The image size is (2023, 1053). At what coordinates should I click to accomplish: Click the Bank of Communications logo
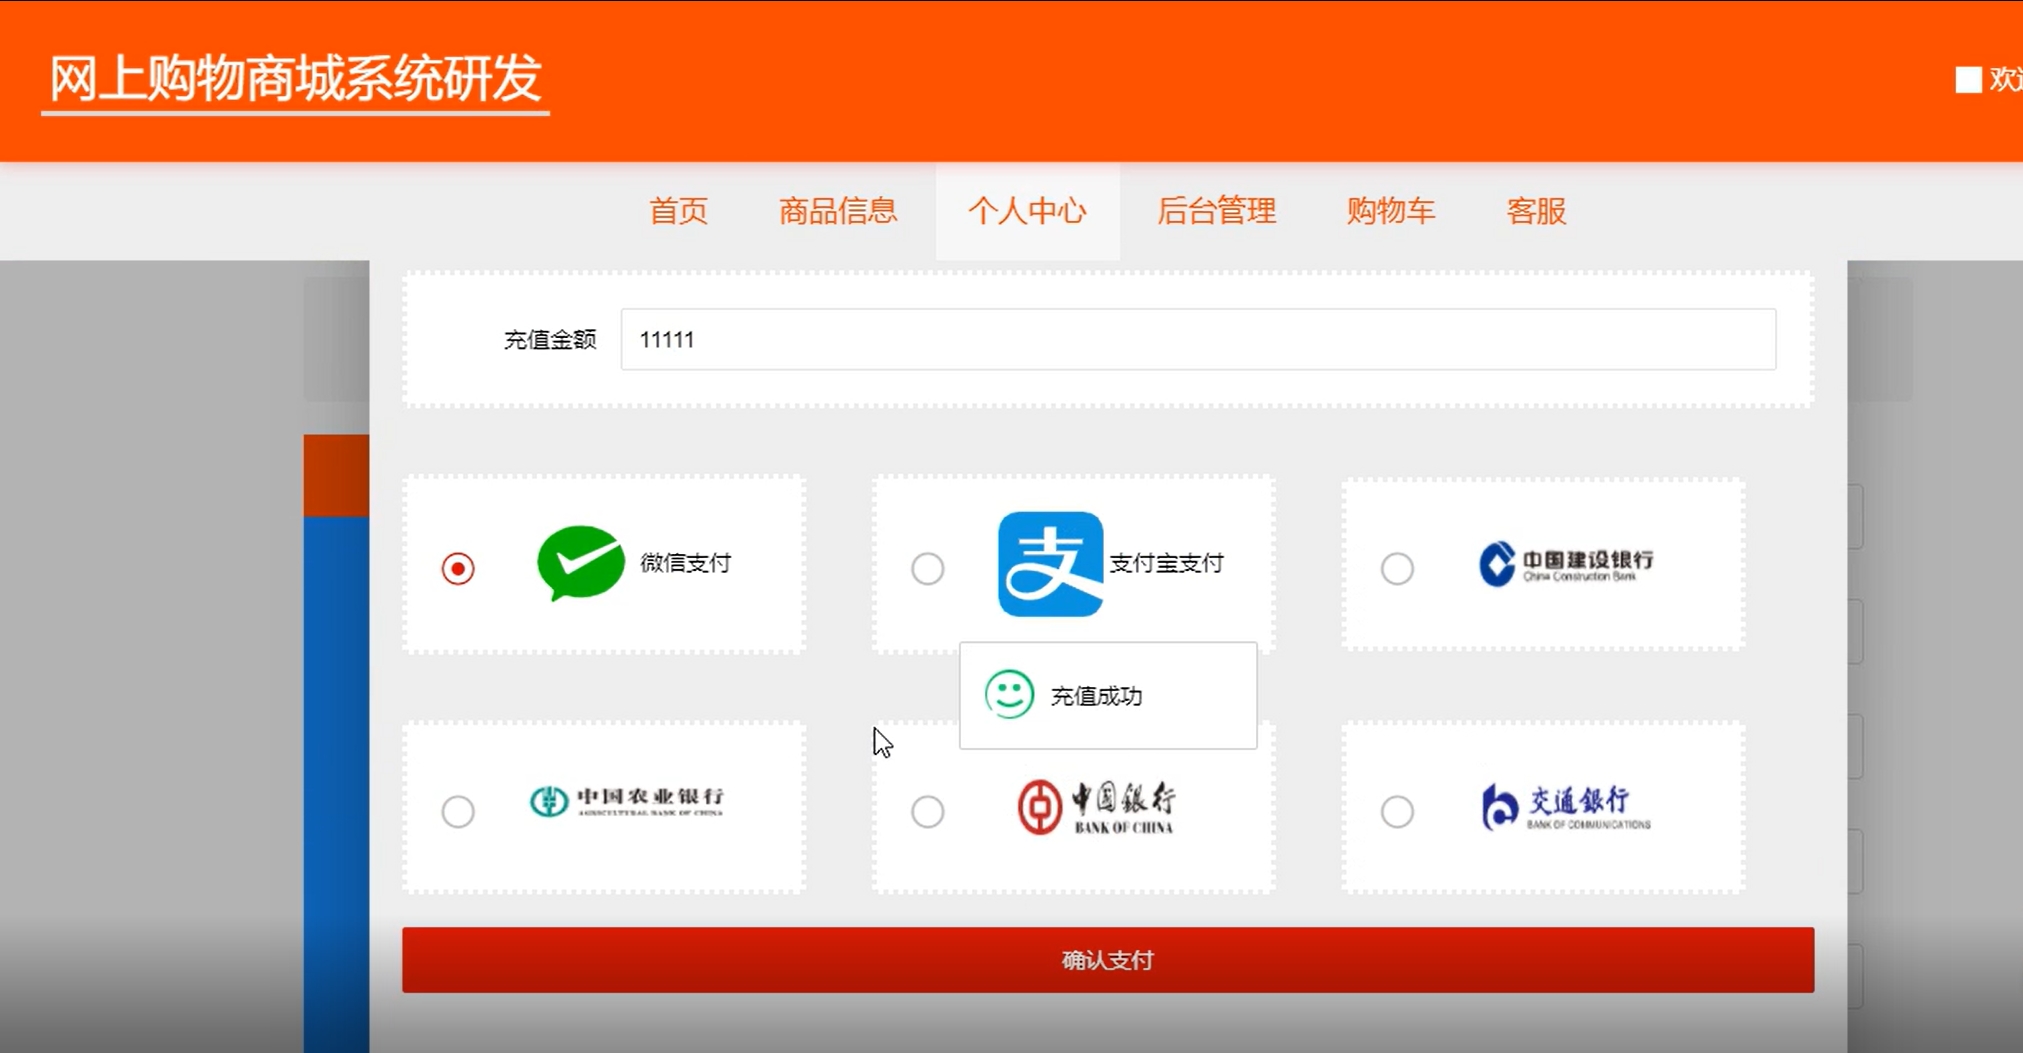pyautogui.click(x=1566, y=807)
